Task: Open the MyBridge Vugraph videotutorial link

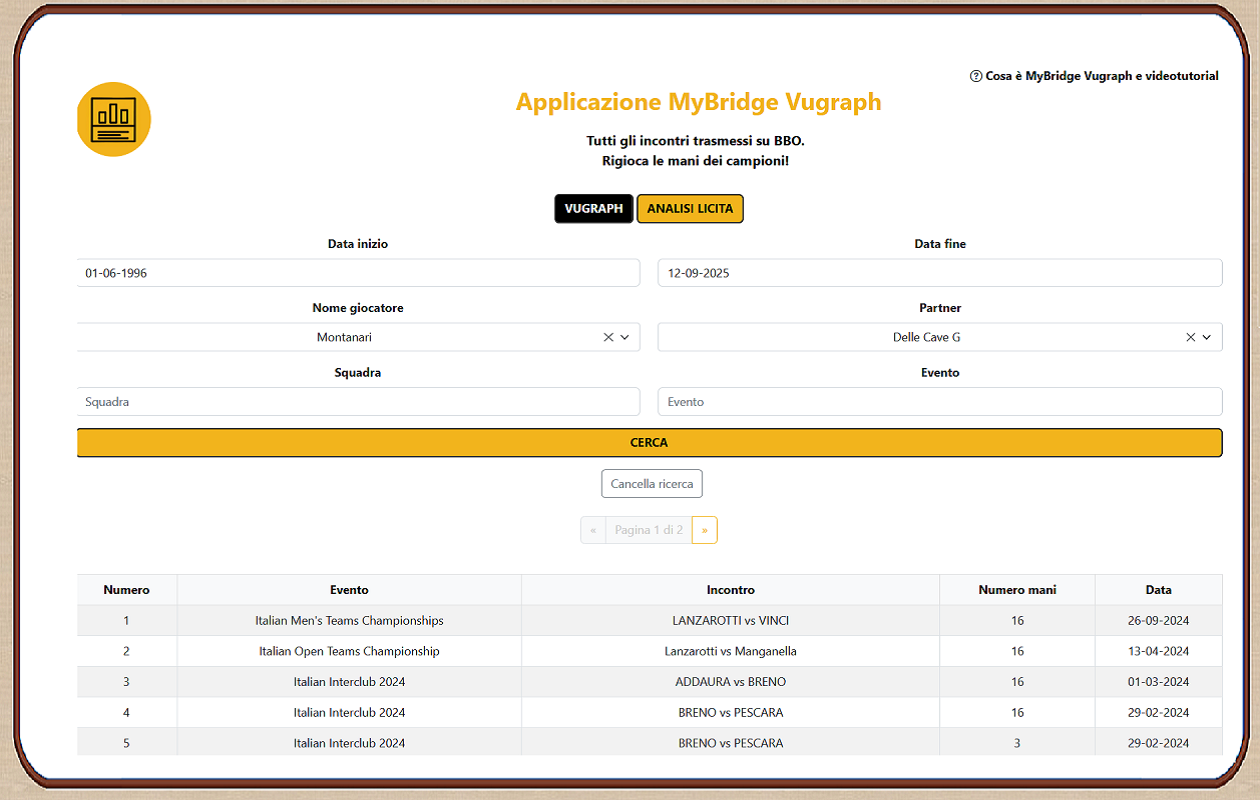Action: pos(1101,76)
